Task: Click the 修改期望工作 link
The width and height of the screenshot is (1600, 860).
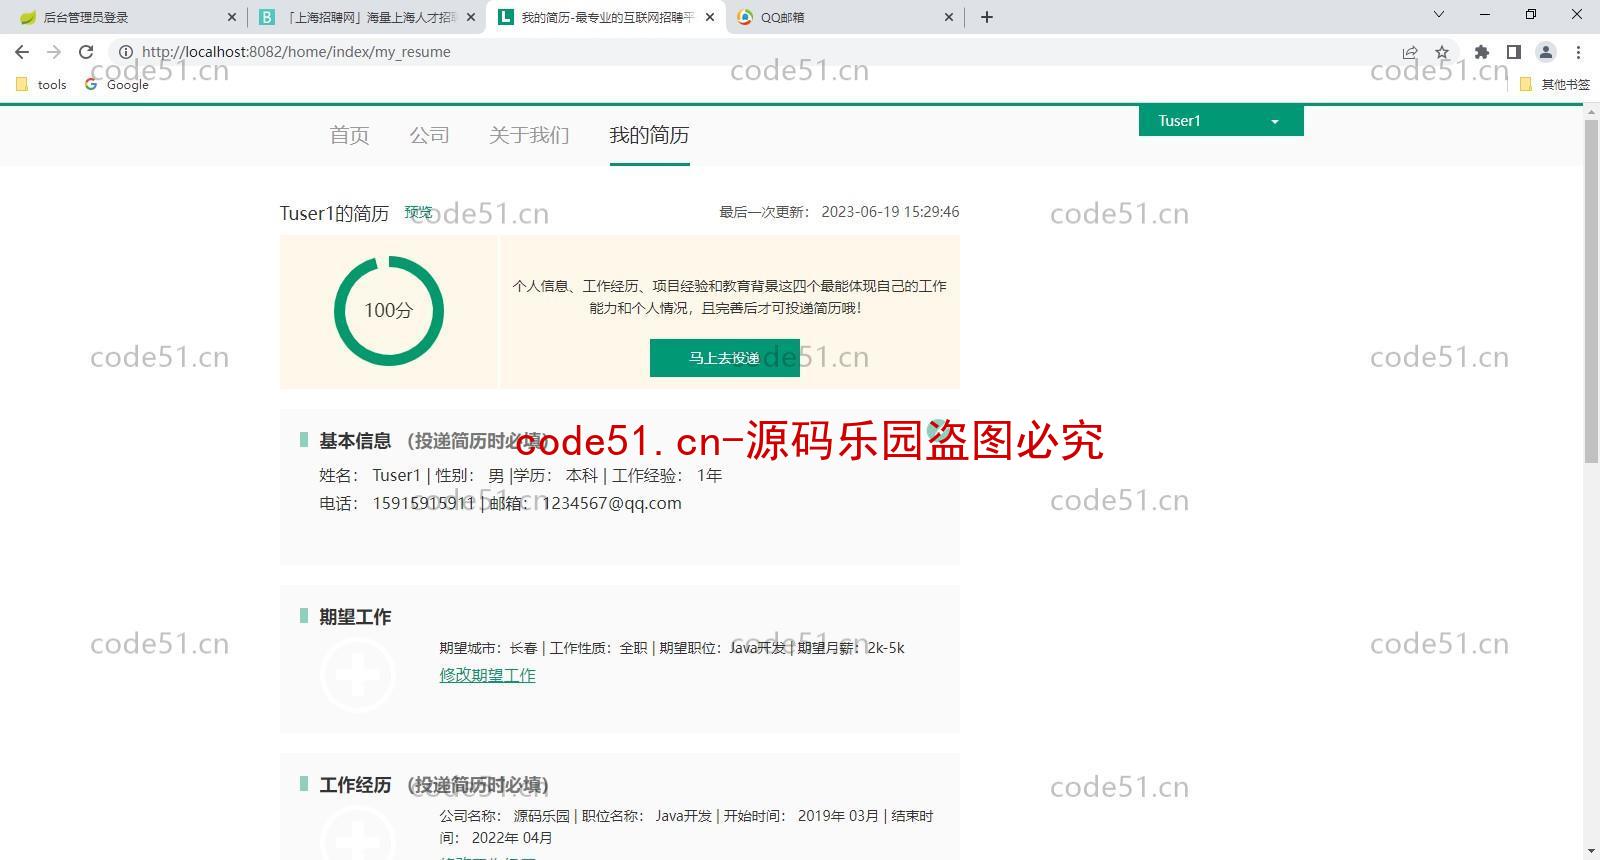Action: click(488, 676)
